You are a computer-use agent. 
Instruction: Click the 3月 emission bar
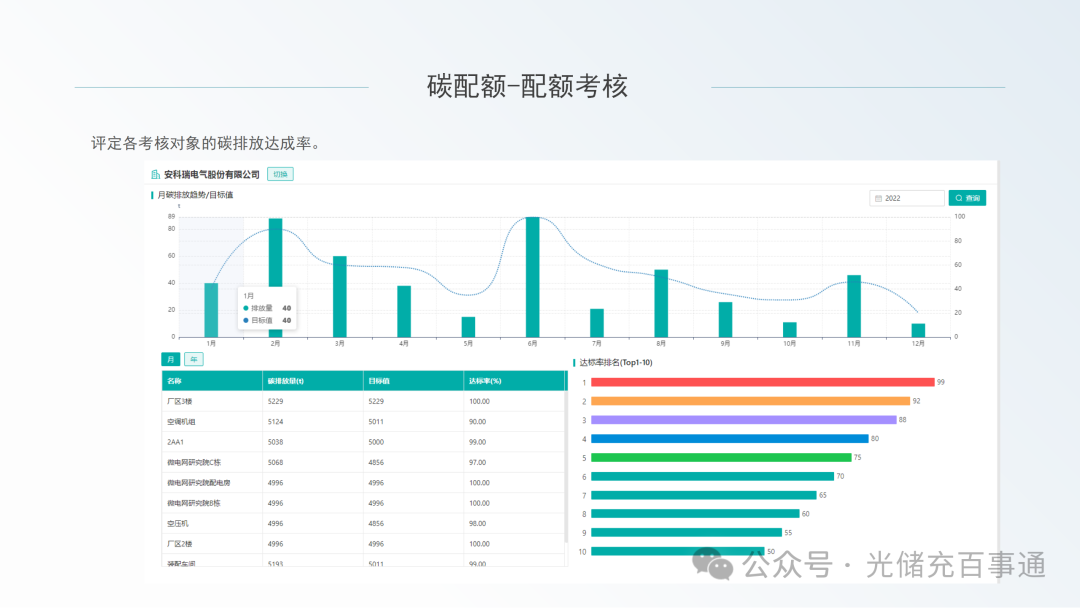[x=340, y=297]
